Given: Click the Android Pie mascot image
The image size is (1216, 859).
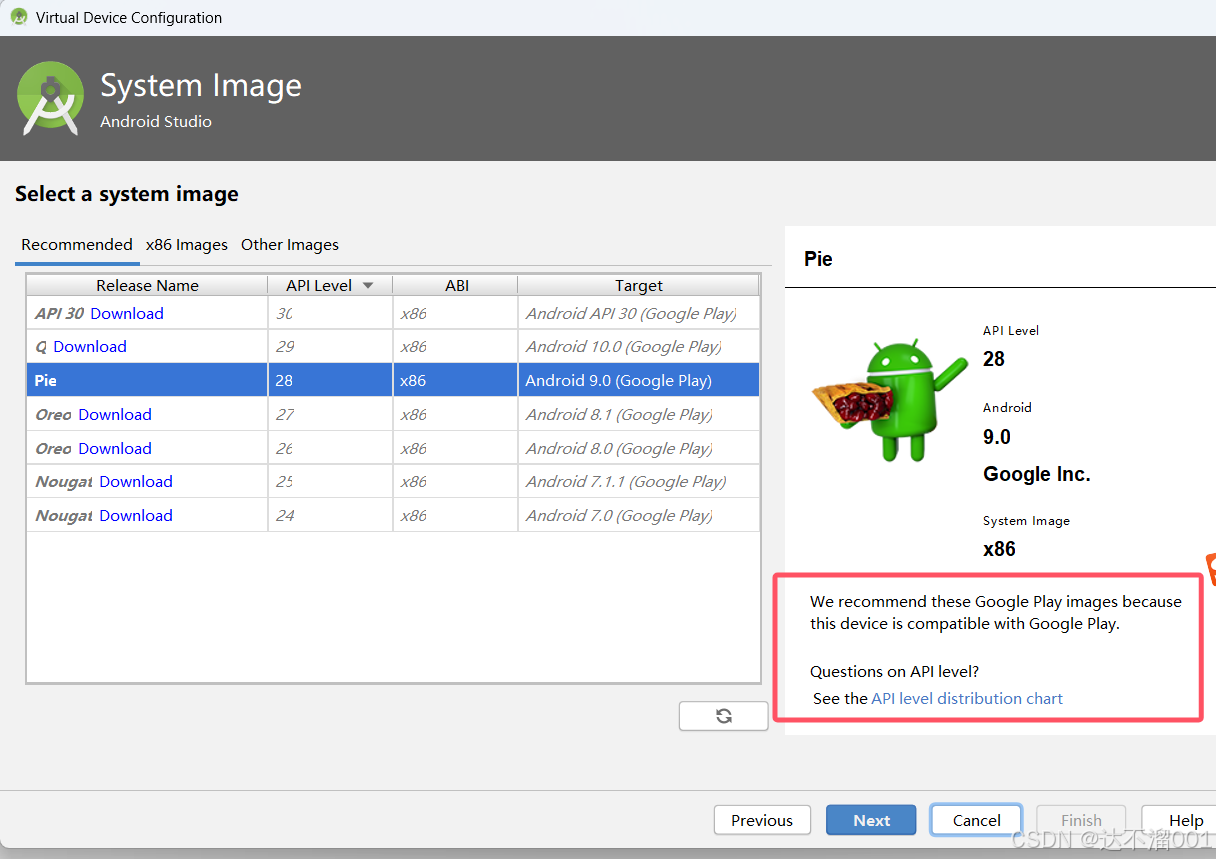Looking at the screenshot, I should point(889,399).
